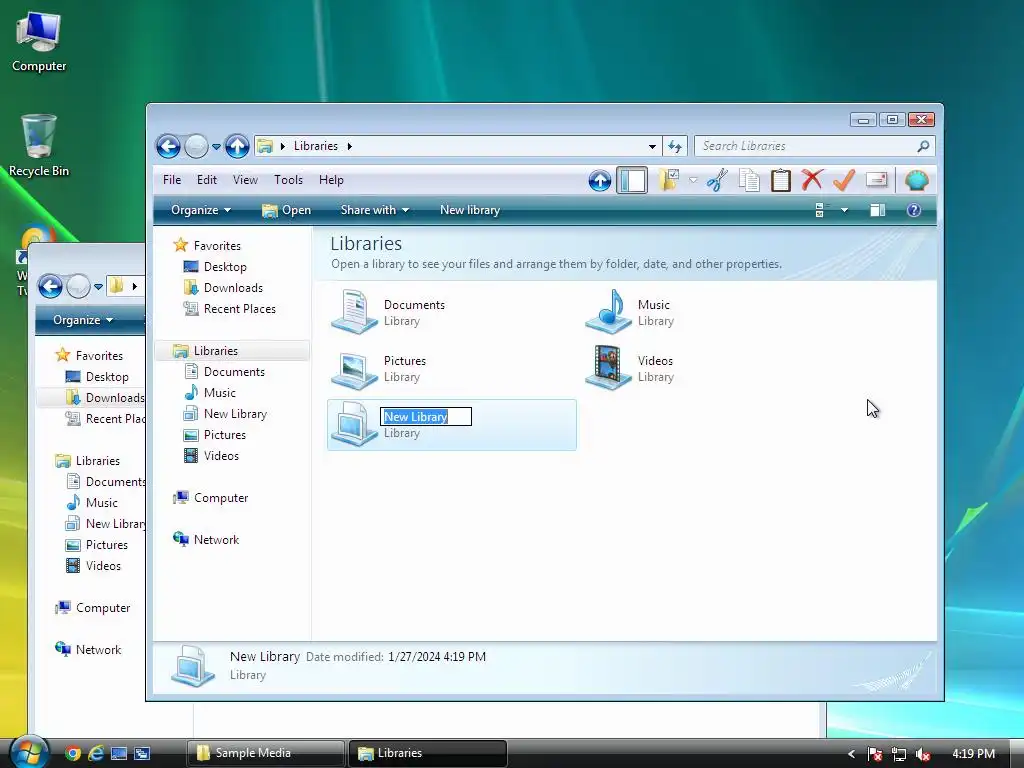Toggle the preview pane button

coord(878,210)
